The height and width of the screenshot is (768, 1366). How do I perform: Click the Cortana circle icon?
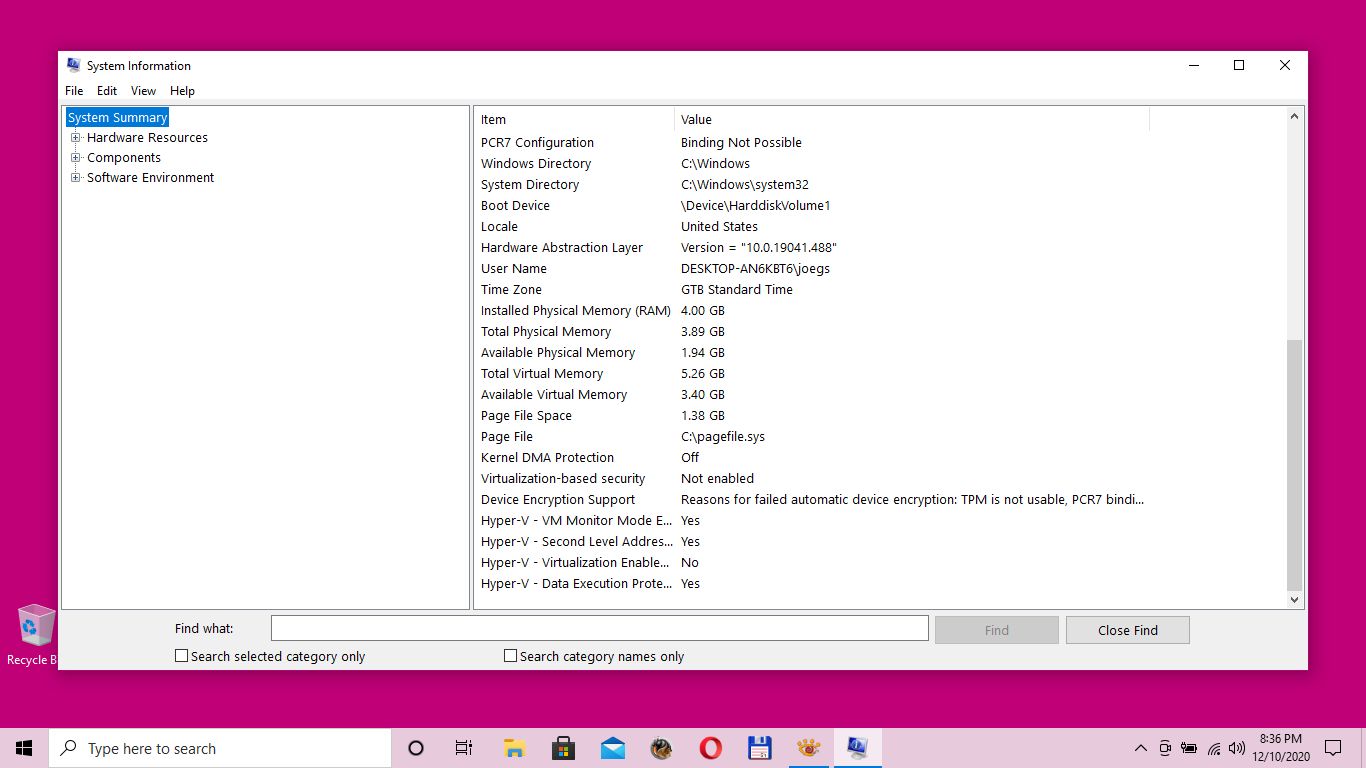click(416, 748)
